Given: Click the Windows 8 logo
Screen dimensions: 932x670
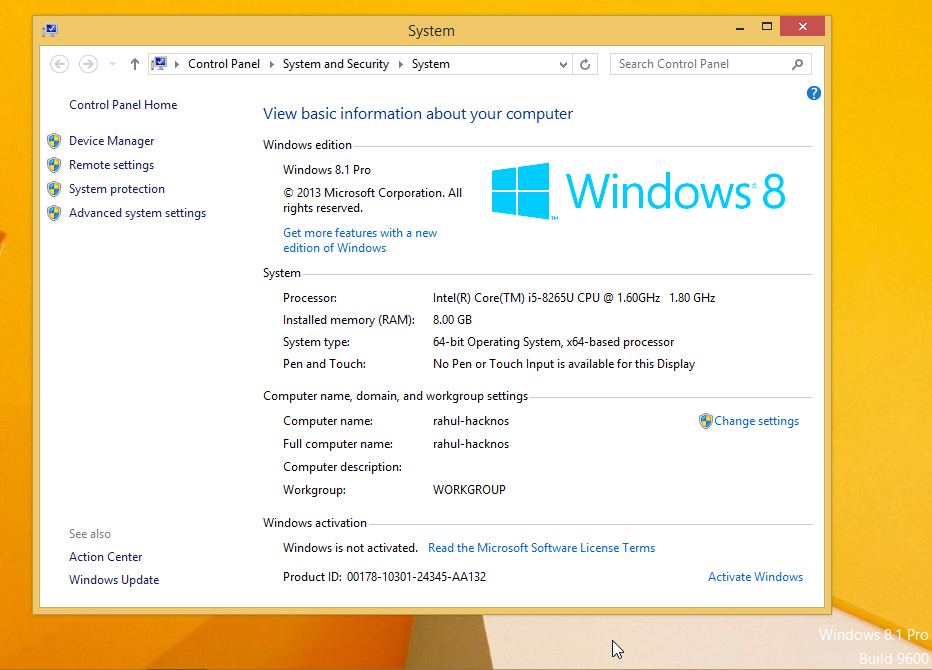Looking at the screenshot, I should click(639, 191).
